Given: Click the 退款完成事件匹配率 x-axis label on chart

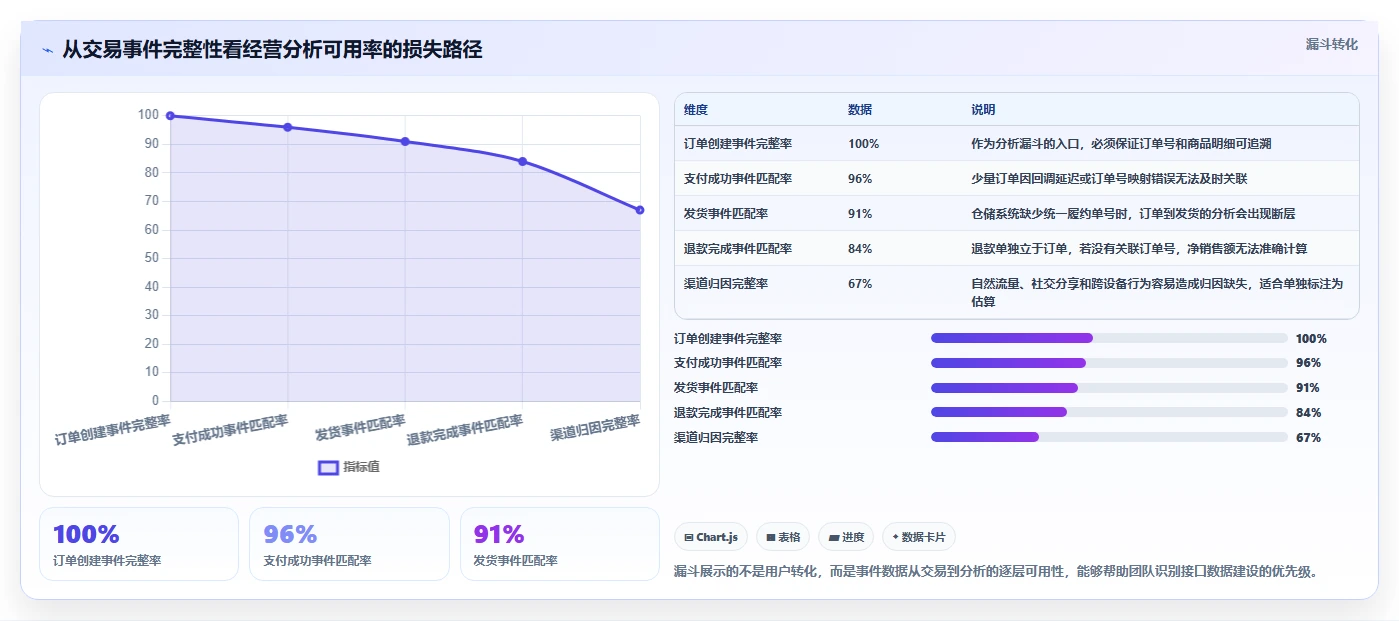Looking at the screenshot, I should coord(465,430).
